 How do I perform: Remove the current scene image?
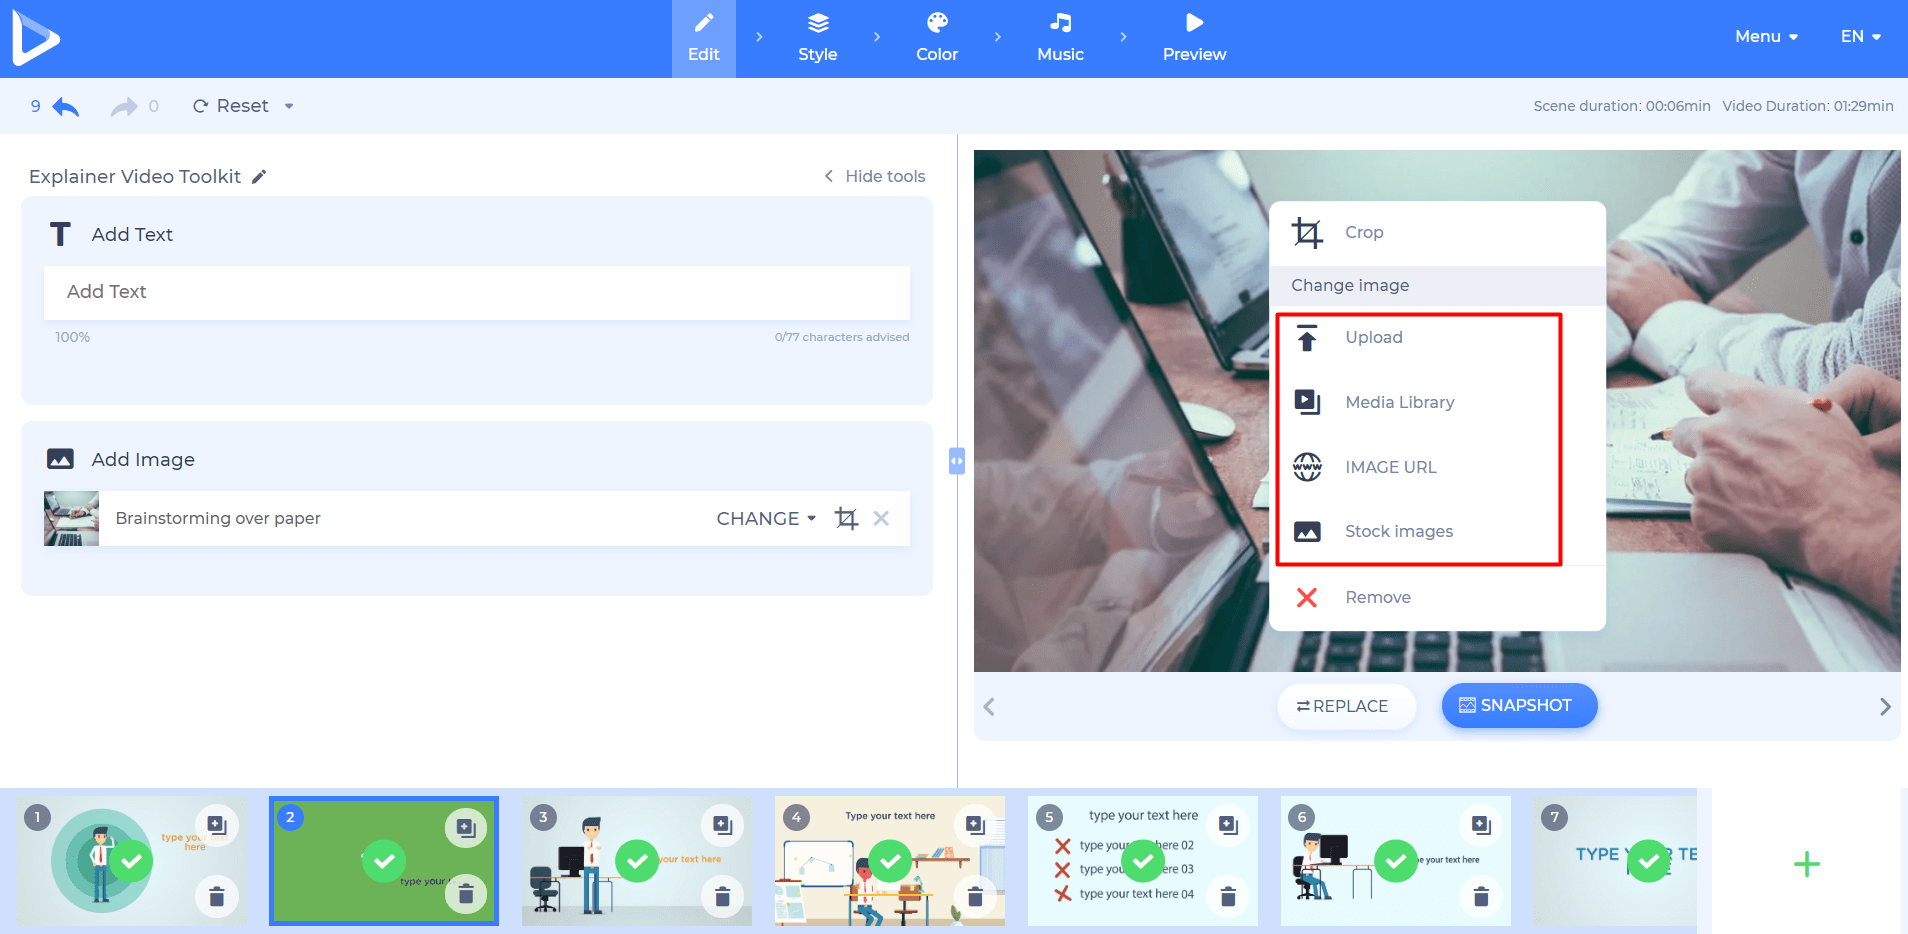[x=1377, y=597]
